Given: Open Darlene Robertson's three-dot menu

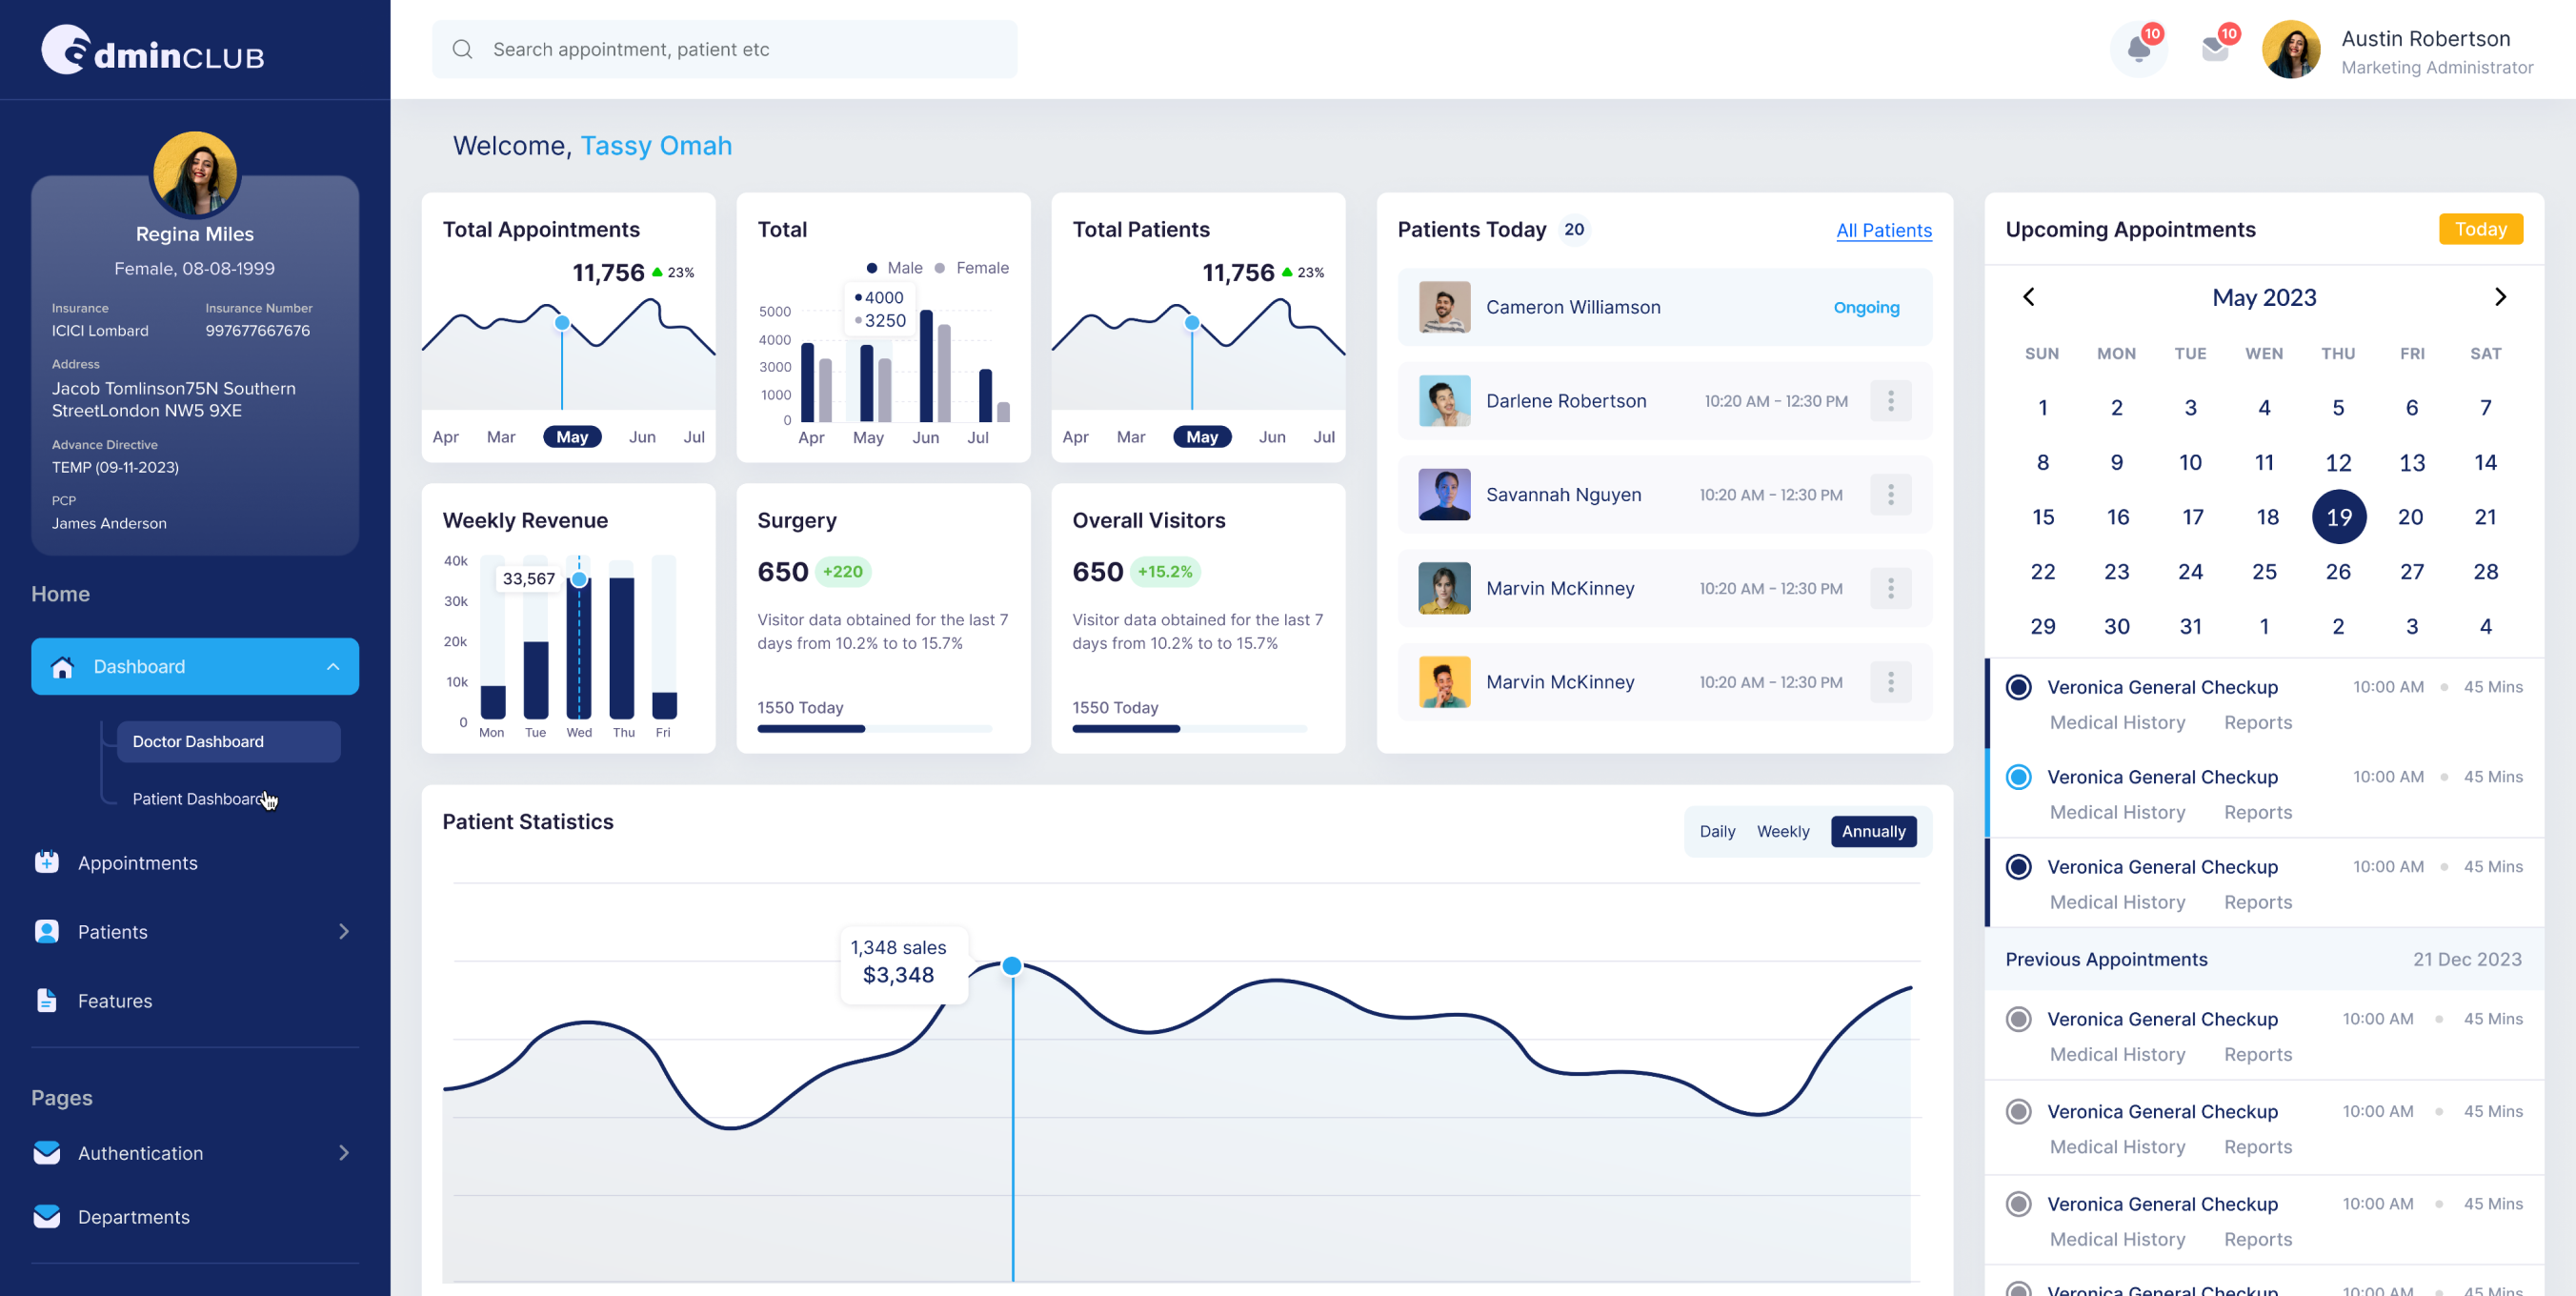Looking at the screenshot, I should [x=1891, y=401].
